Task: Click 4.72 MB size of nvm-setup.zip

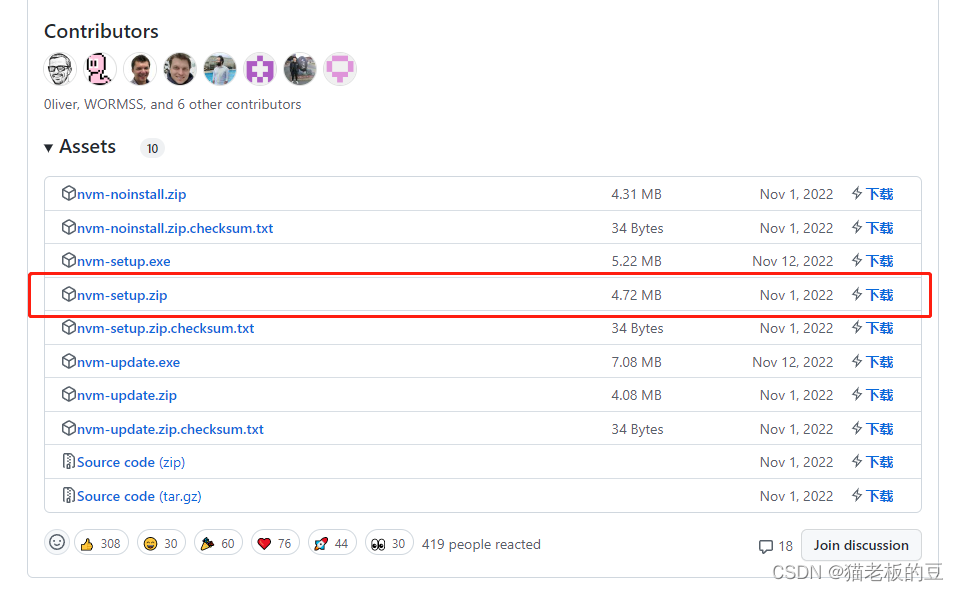Action: click(637, 296)
